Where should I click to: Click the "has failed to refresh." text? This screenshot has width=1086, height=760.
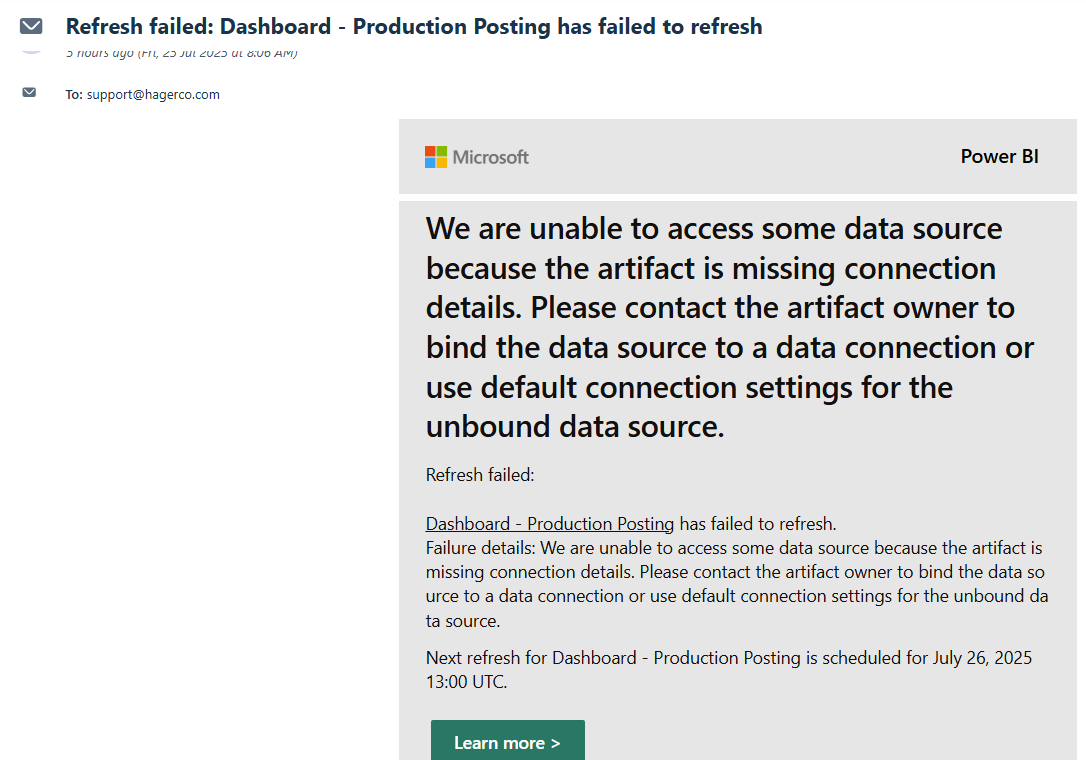[758, 524]
